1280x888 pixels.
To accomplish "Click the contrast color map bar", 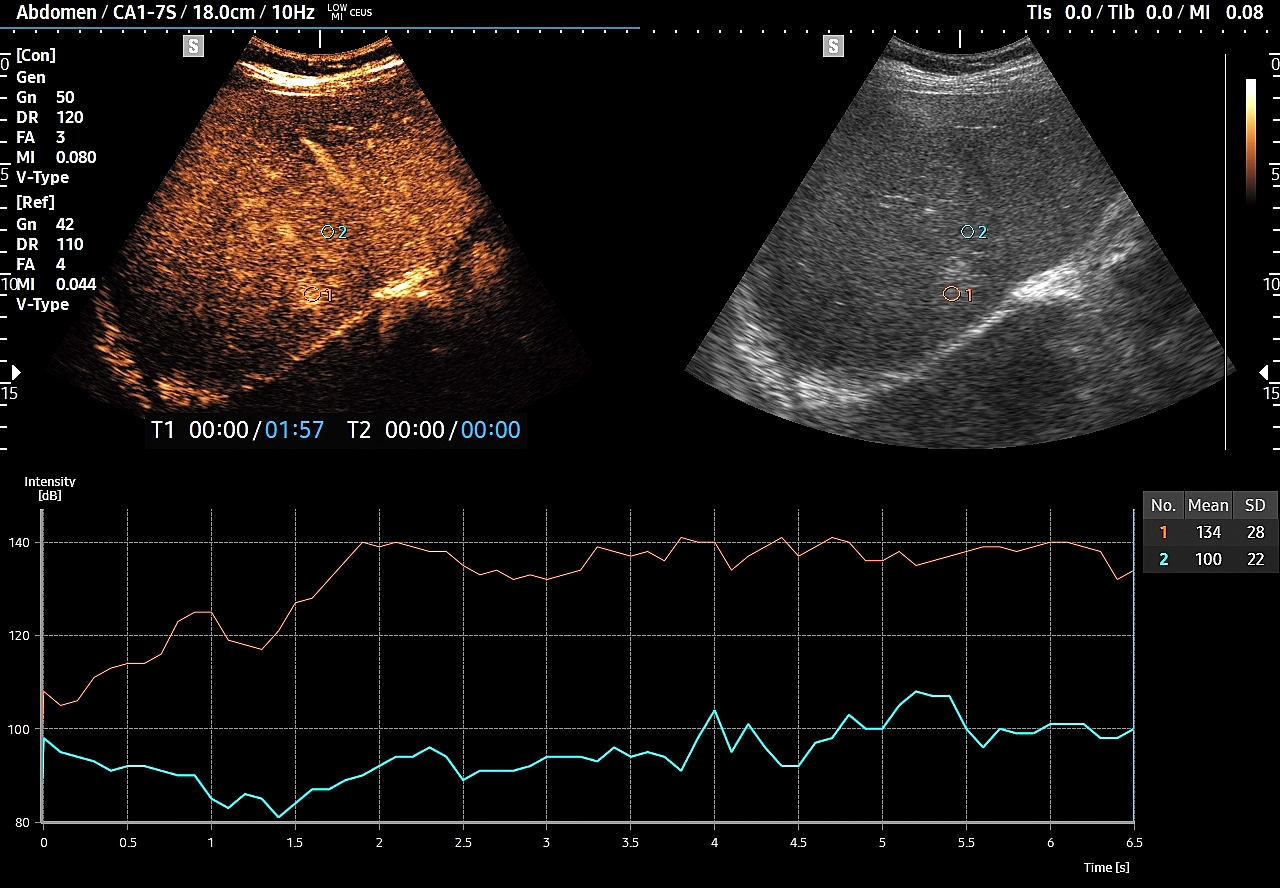I will 1251,140.
